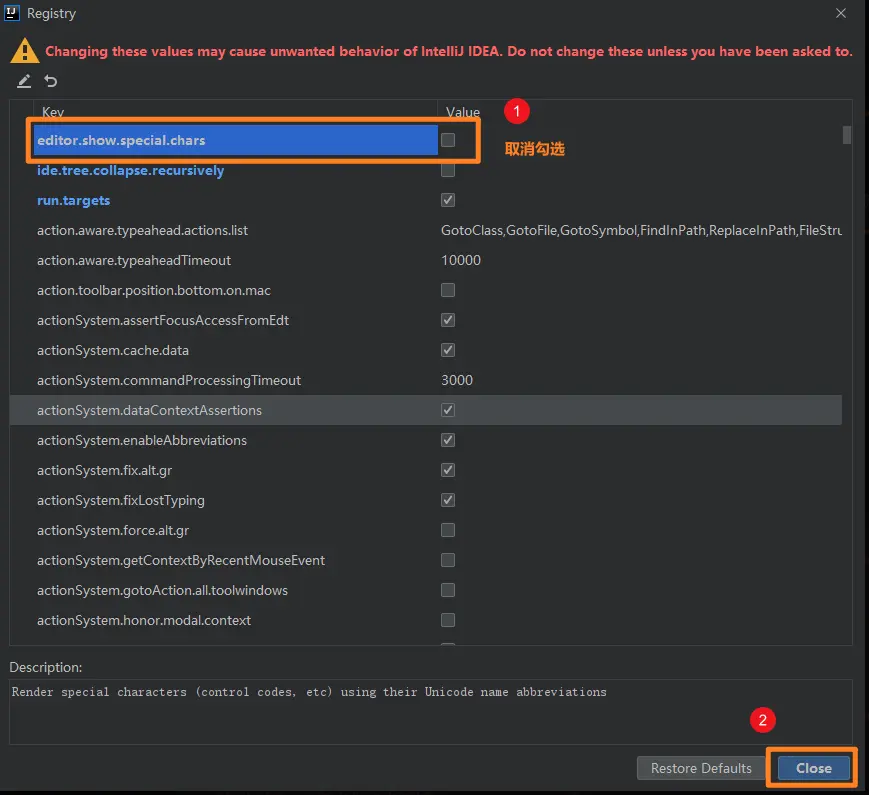
Task: Enable actionSystem.force.alt.gr checkbox
Action: 448,530
